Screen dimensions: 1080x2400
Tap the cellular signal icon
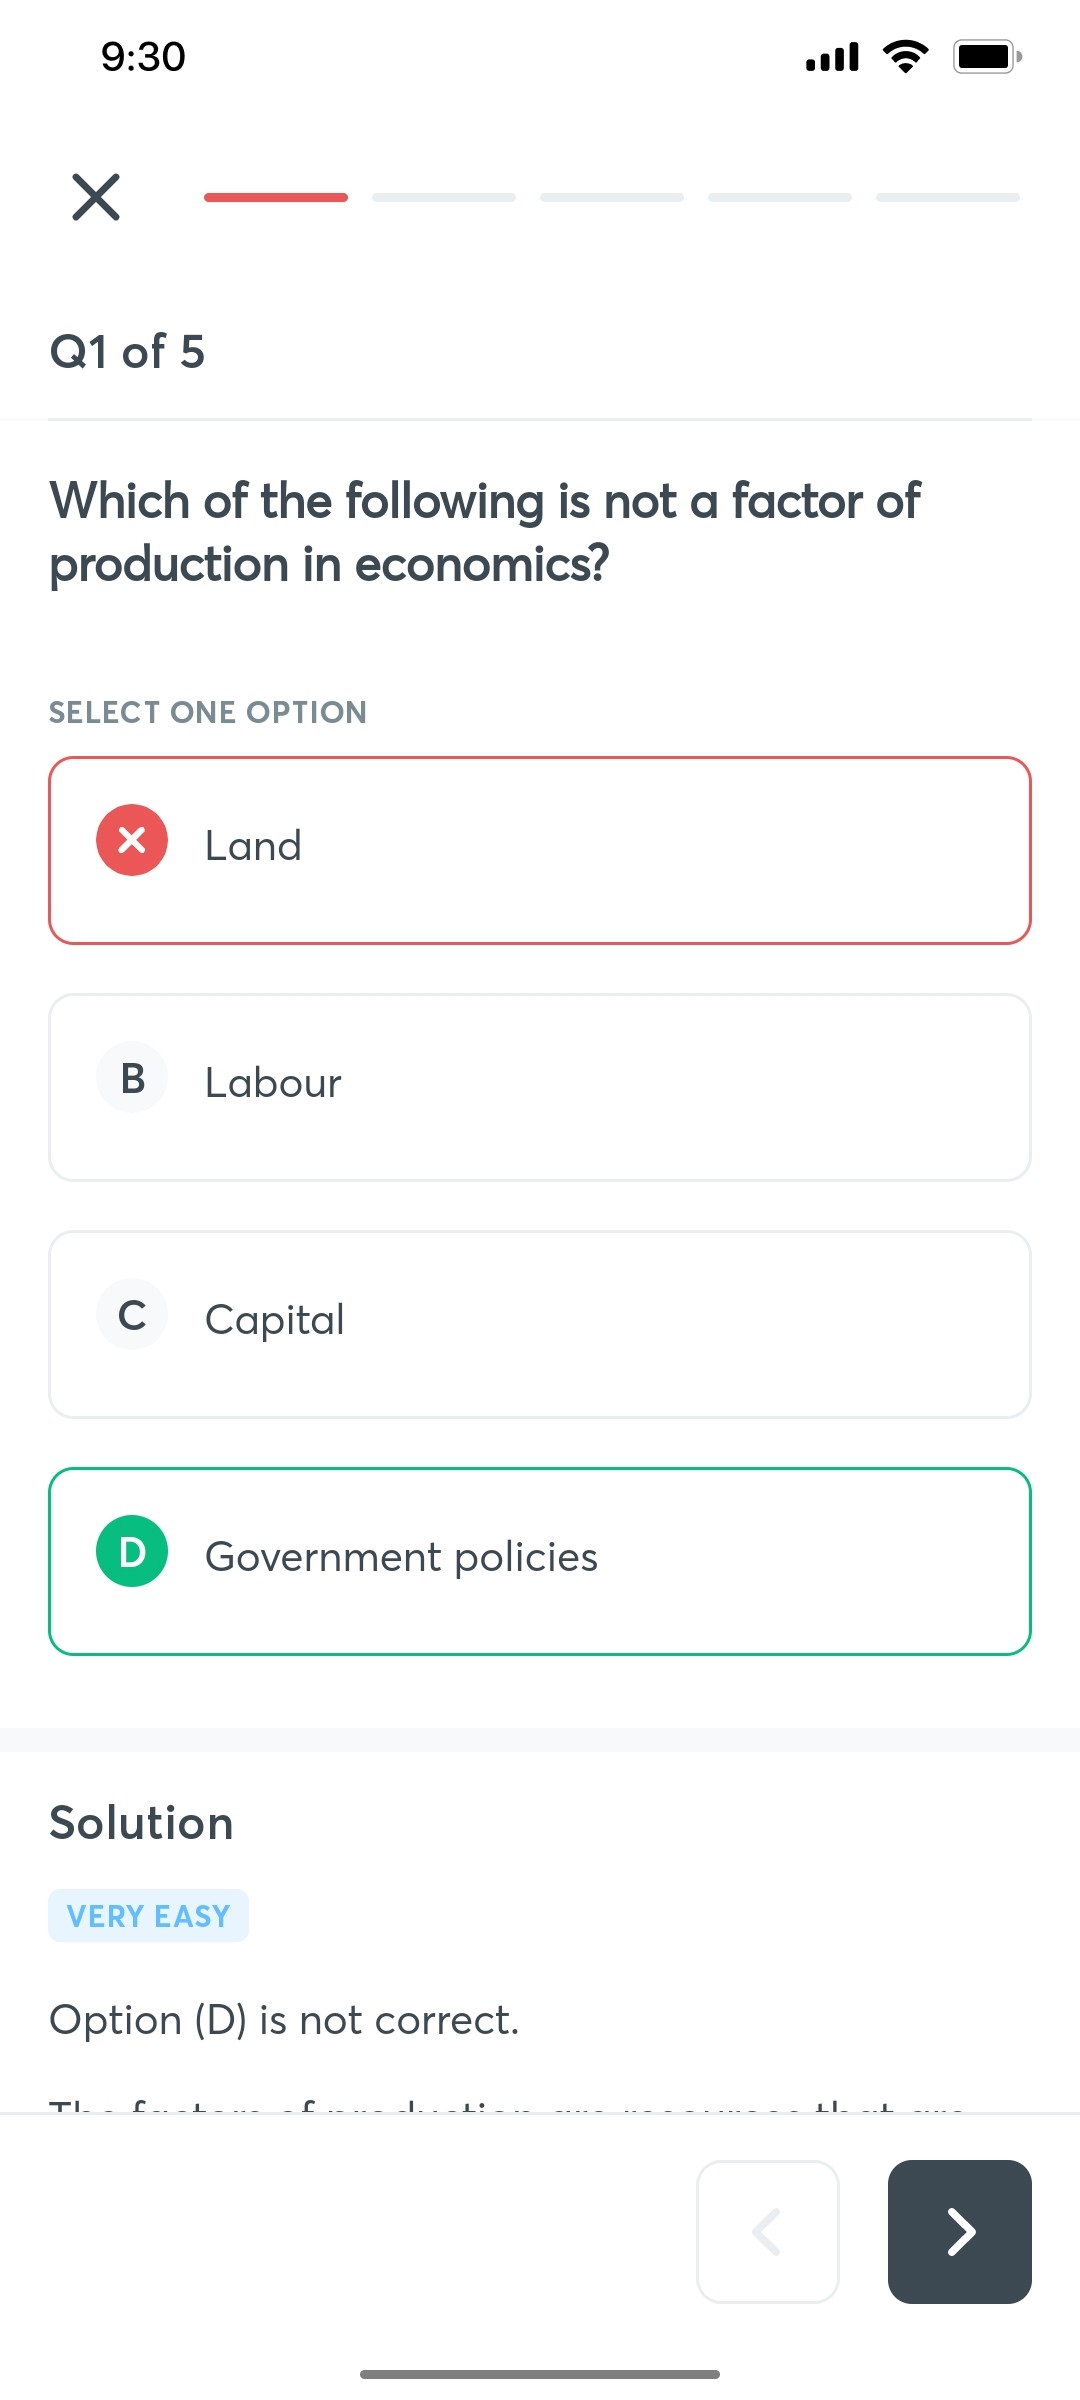coord(828,55)
